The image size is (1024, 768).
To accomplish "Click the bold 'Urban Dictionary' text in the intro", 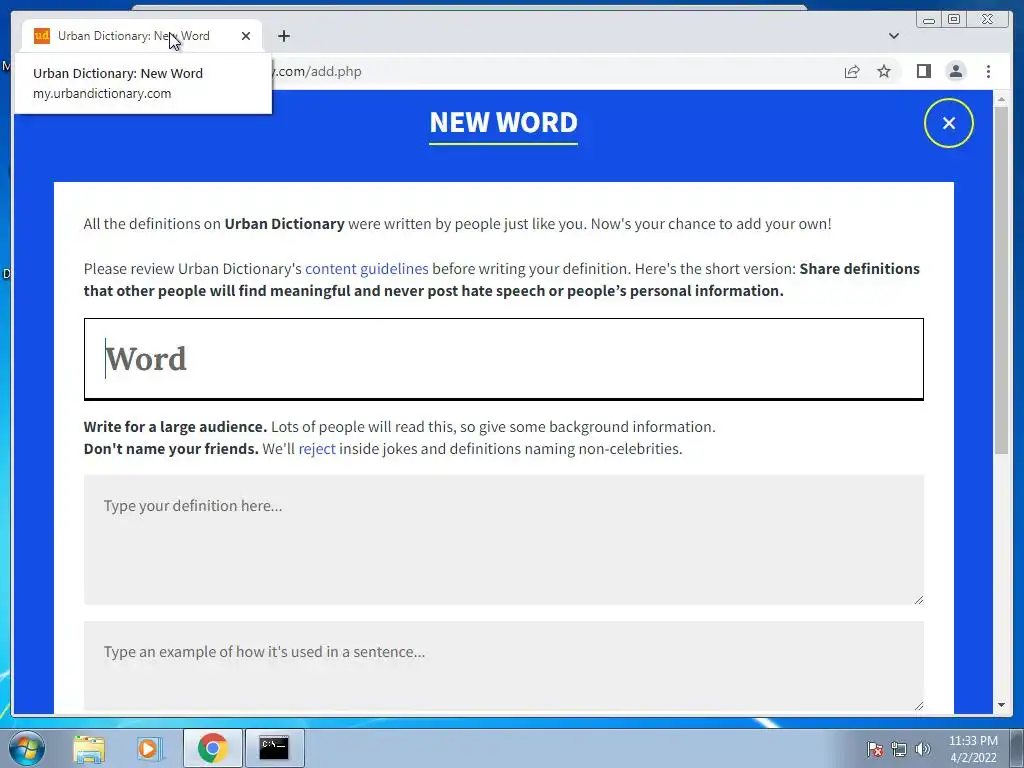I will pos(285,224).
